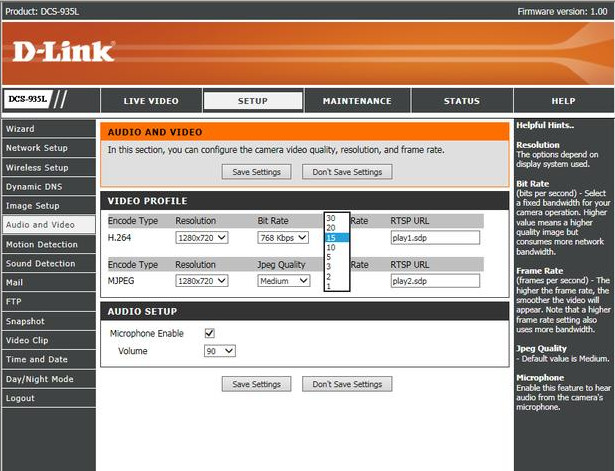Click the 'Product: DCS-935L' text
Image resolution: width=615 pixels, height=471 pixels.
pos(42,11)
